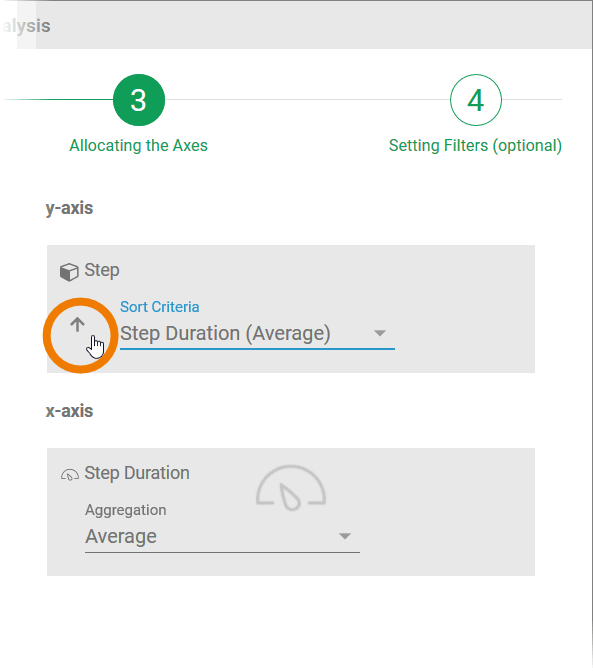Screen dimensions: 593x672
Task: Select the Step dimension label in y-axis
Action: (x=102, y=270)
